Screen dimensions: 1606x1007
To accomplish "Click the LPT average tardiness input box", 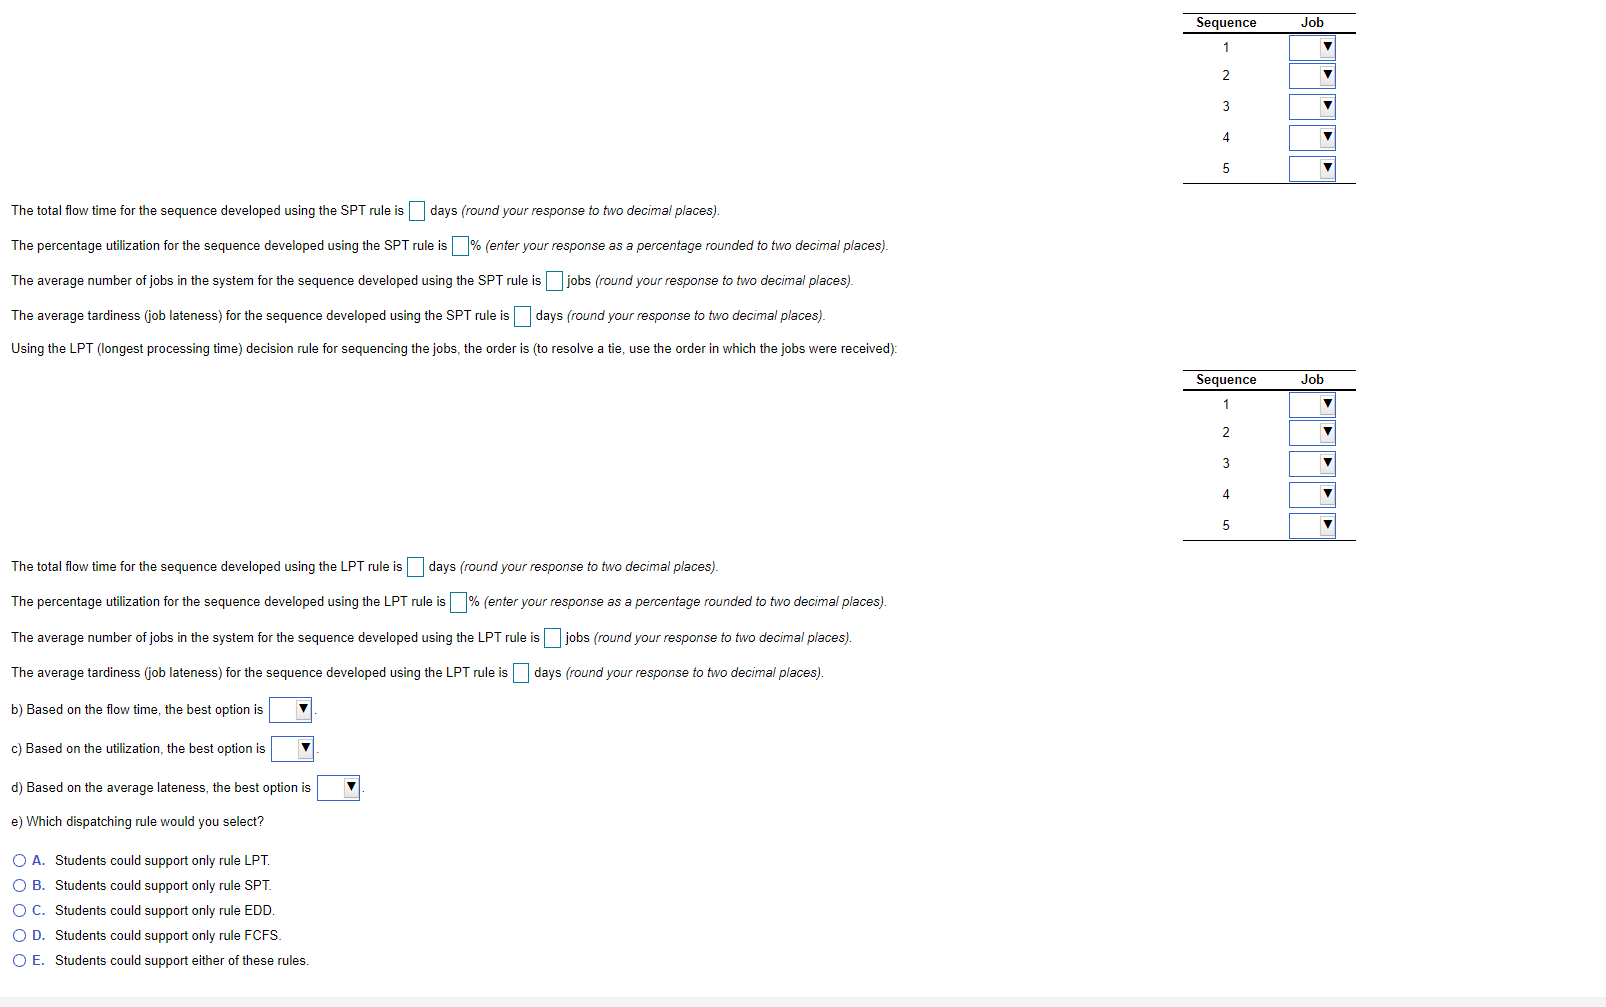I will coord(520,673).
